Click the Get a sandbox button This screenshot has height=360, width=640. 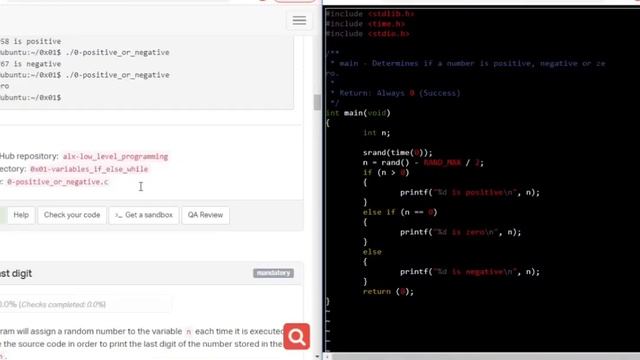144,215
